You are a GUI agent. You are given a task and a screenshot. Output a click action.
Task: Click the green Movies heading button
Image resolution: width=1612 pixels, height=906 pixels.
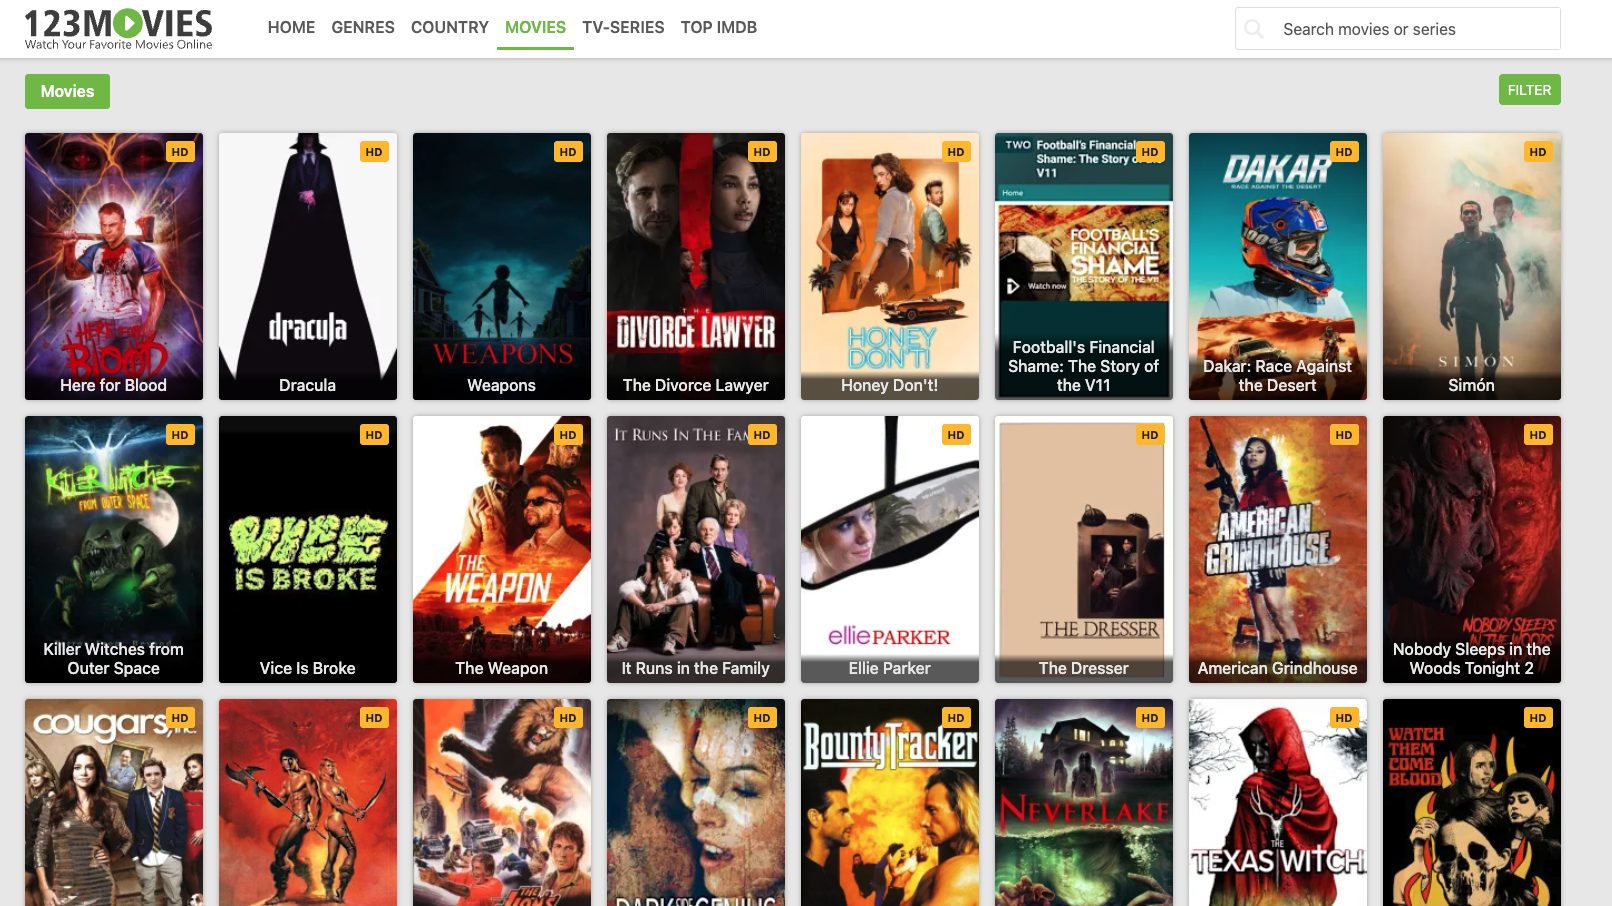click(67, 91)
